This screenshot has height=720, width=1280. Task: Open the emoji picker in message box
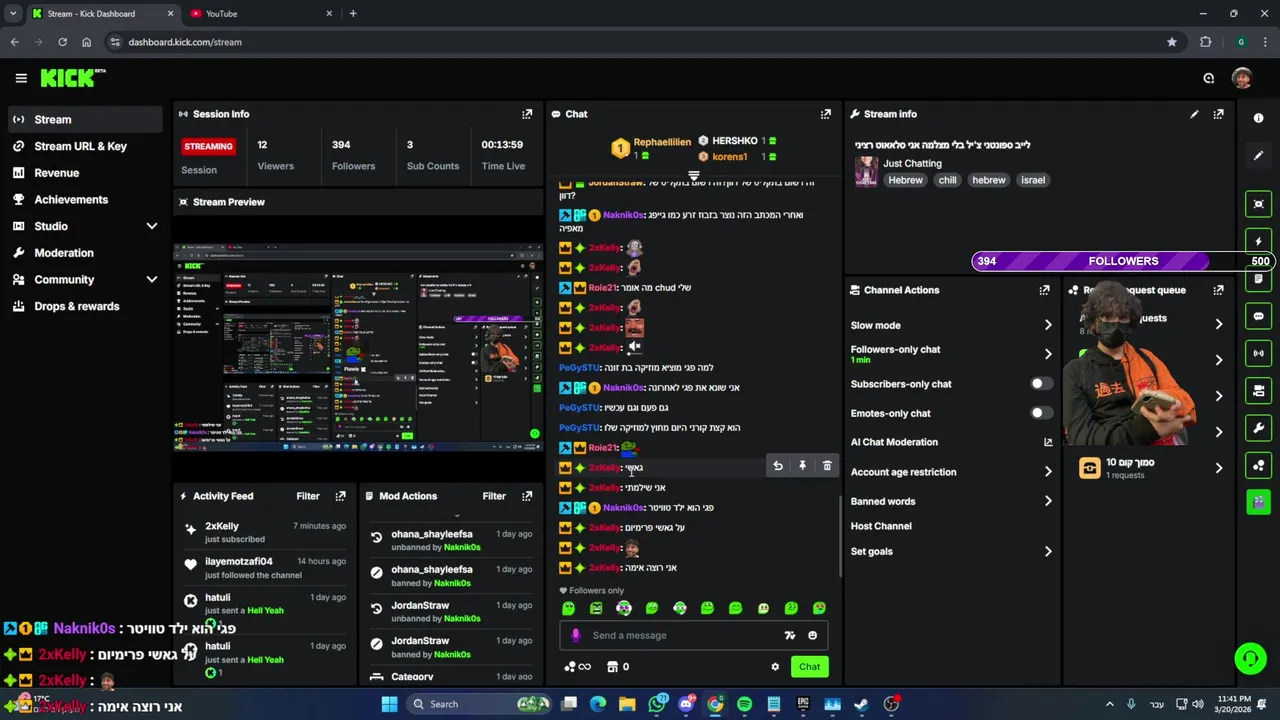click(812, 635)
